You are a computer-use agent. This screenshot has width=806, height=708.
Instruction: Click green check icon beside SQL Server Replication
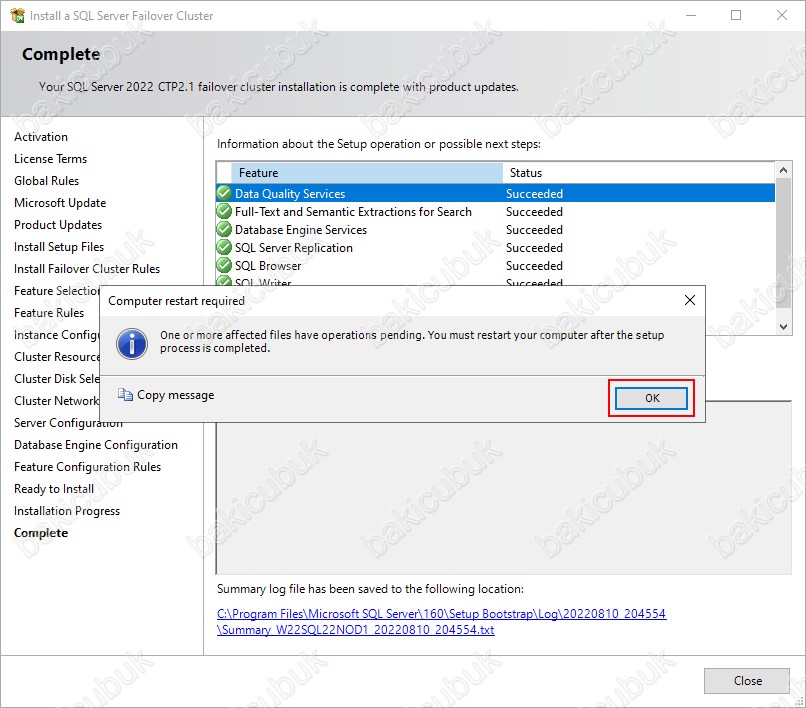[x=224, y=247]
